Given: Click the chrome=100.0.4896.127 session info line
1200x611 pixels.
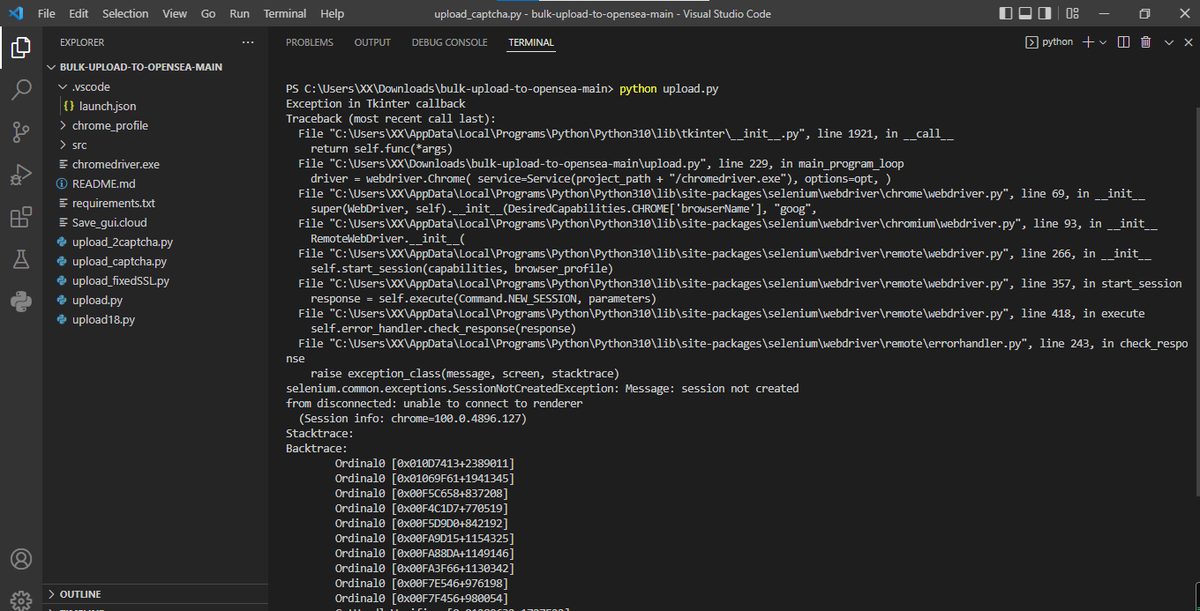Looking at the screenshot, I should pyautogui.click(x=412, y=418).
